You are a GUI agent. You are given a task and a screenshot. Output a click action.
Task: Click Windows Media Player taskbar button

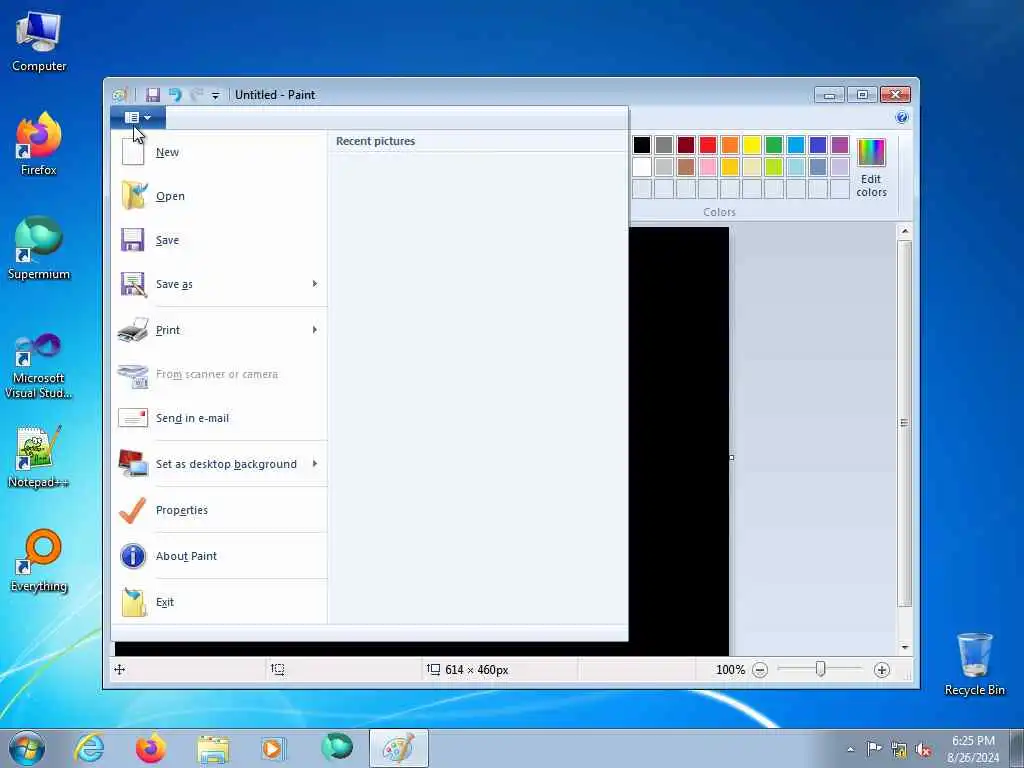click(x=275, y=749)
